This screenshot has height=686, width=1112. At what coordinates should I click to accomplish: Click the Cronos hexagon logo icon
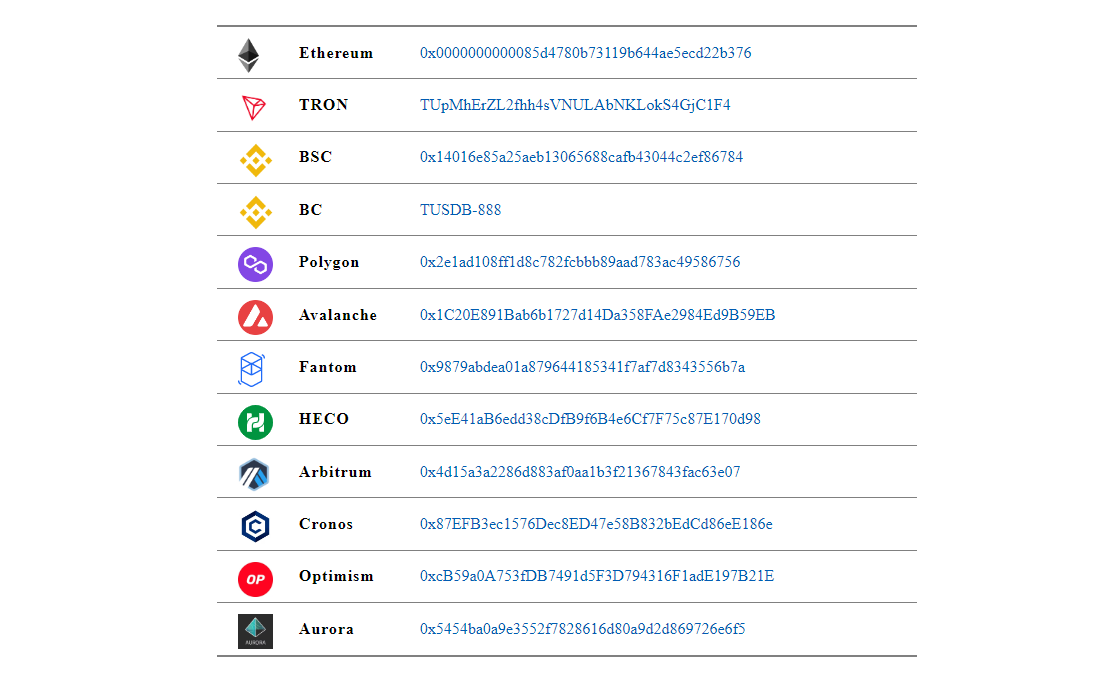point(255,526)
